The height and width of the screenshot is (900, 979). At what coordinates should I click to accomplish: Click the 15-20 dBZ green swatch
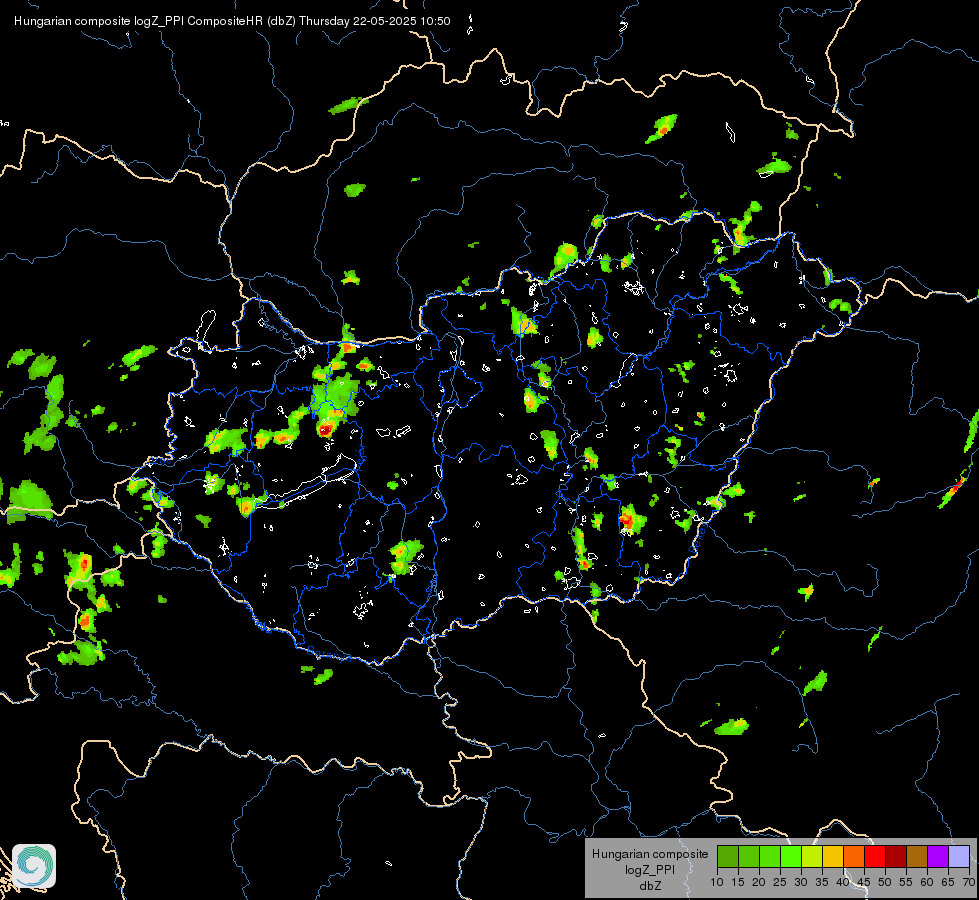749,856
